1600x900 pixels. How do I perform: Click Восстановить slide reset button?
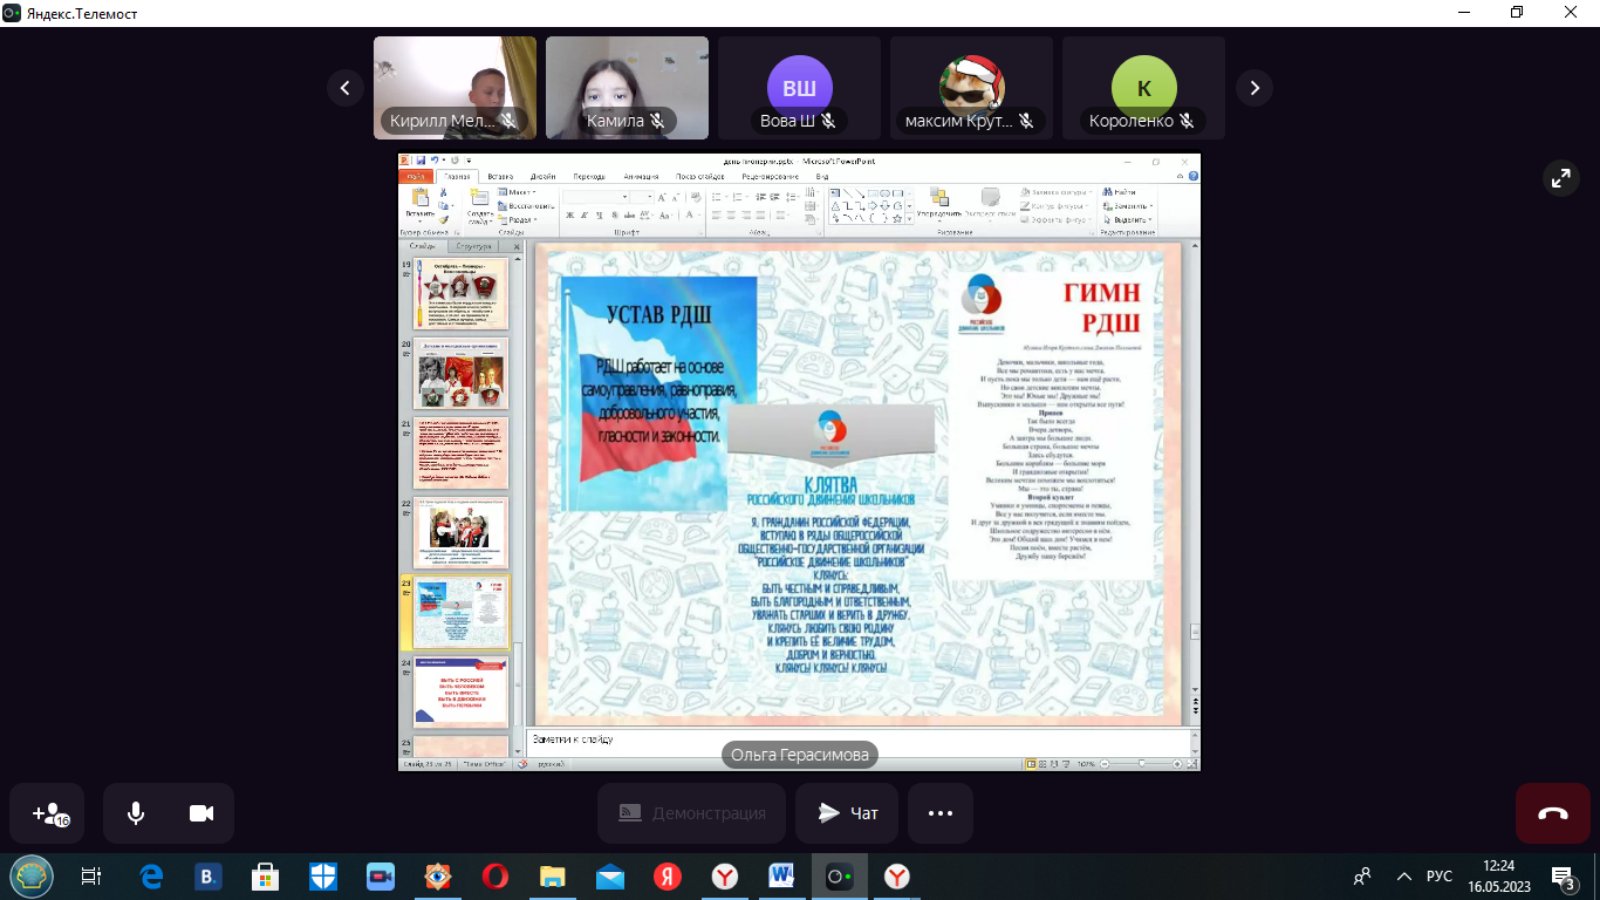click(526, 206)
